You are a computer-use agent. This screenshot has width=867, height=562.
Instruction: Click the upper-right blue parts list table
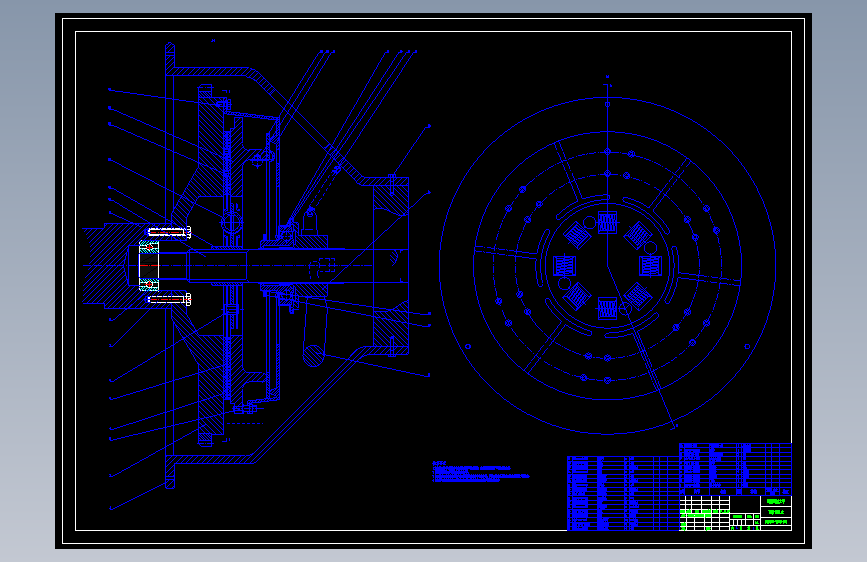coord(735,469)
